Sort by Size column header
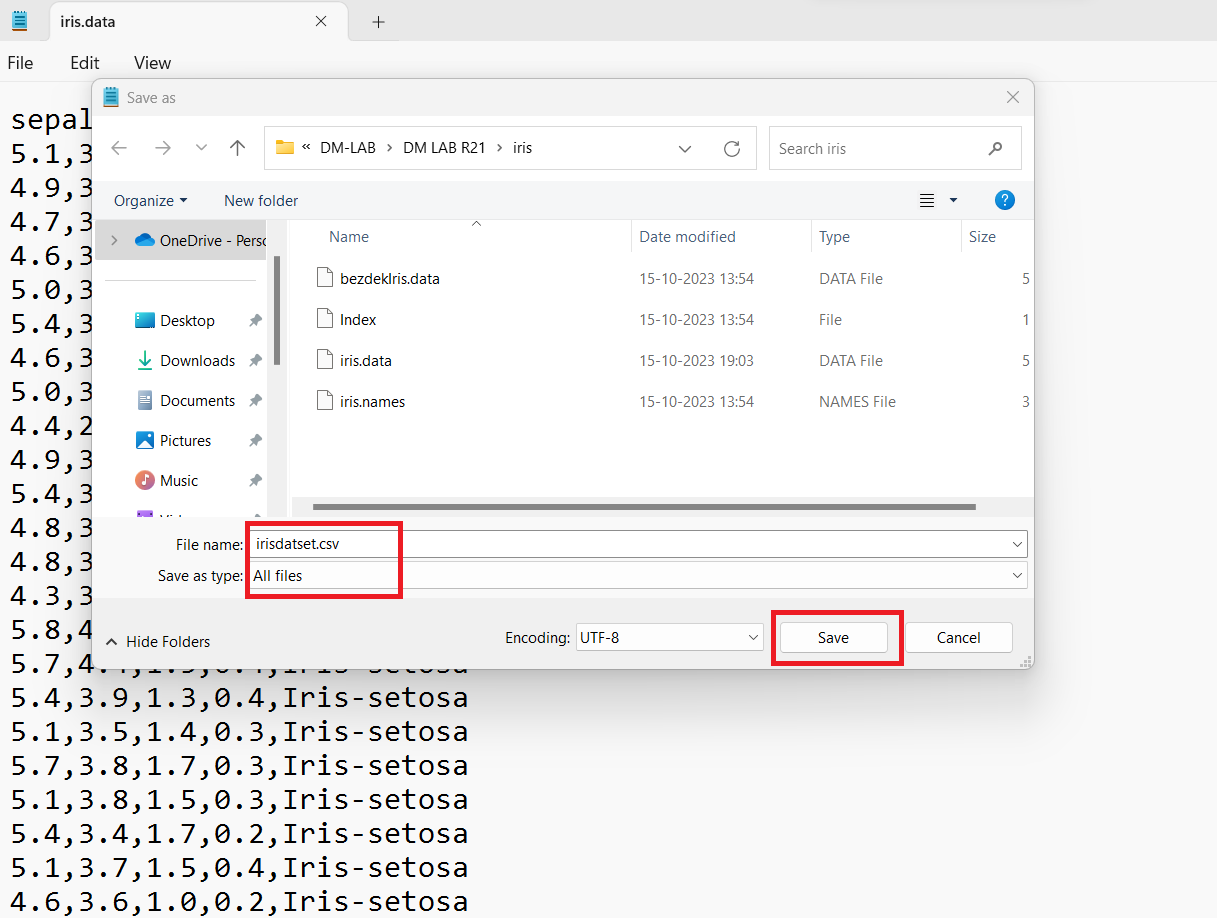This screenshot has height=918, width=1217. tap(982, 237)
